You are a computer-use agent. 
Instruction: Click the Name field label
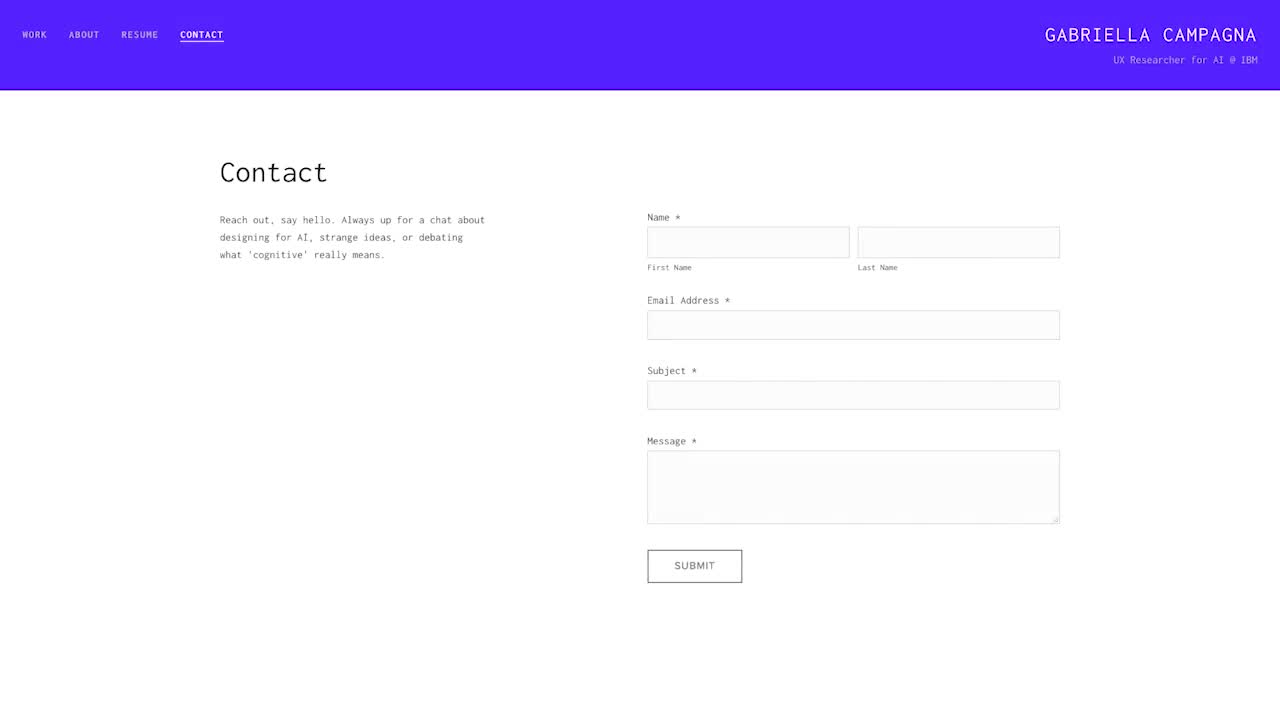tap(663, 217)
